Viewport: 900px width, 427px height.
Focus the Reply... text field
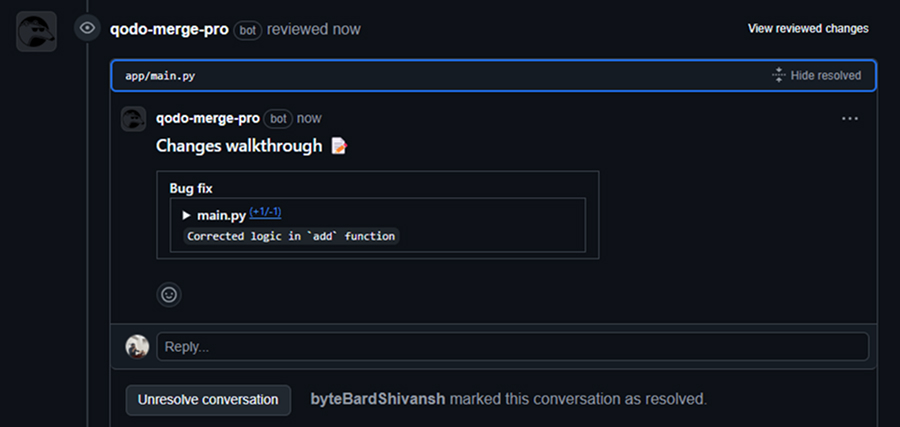tap(513, 347)
